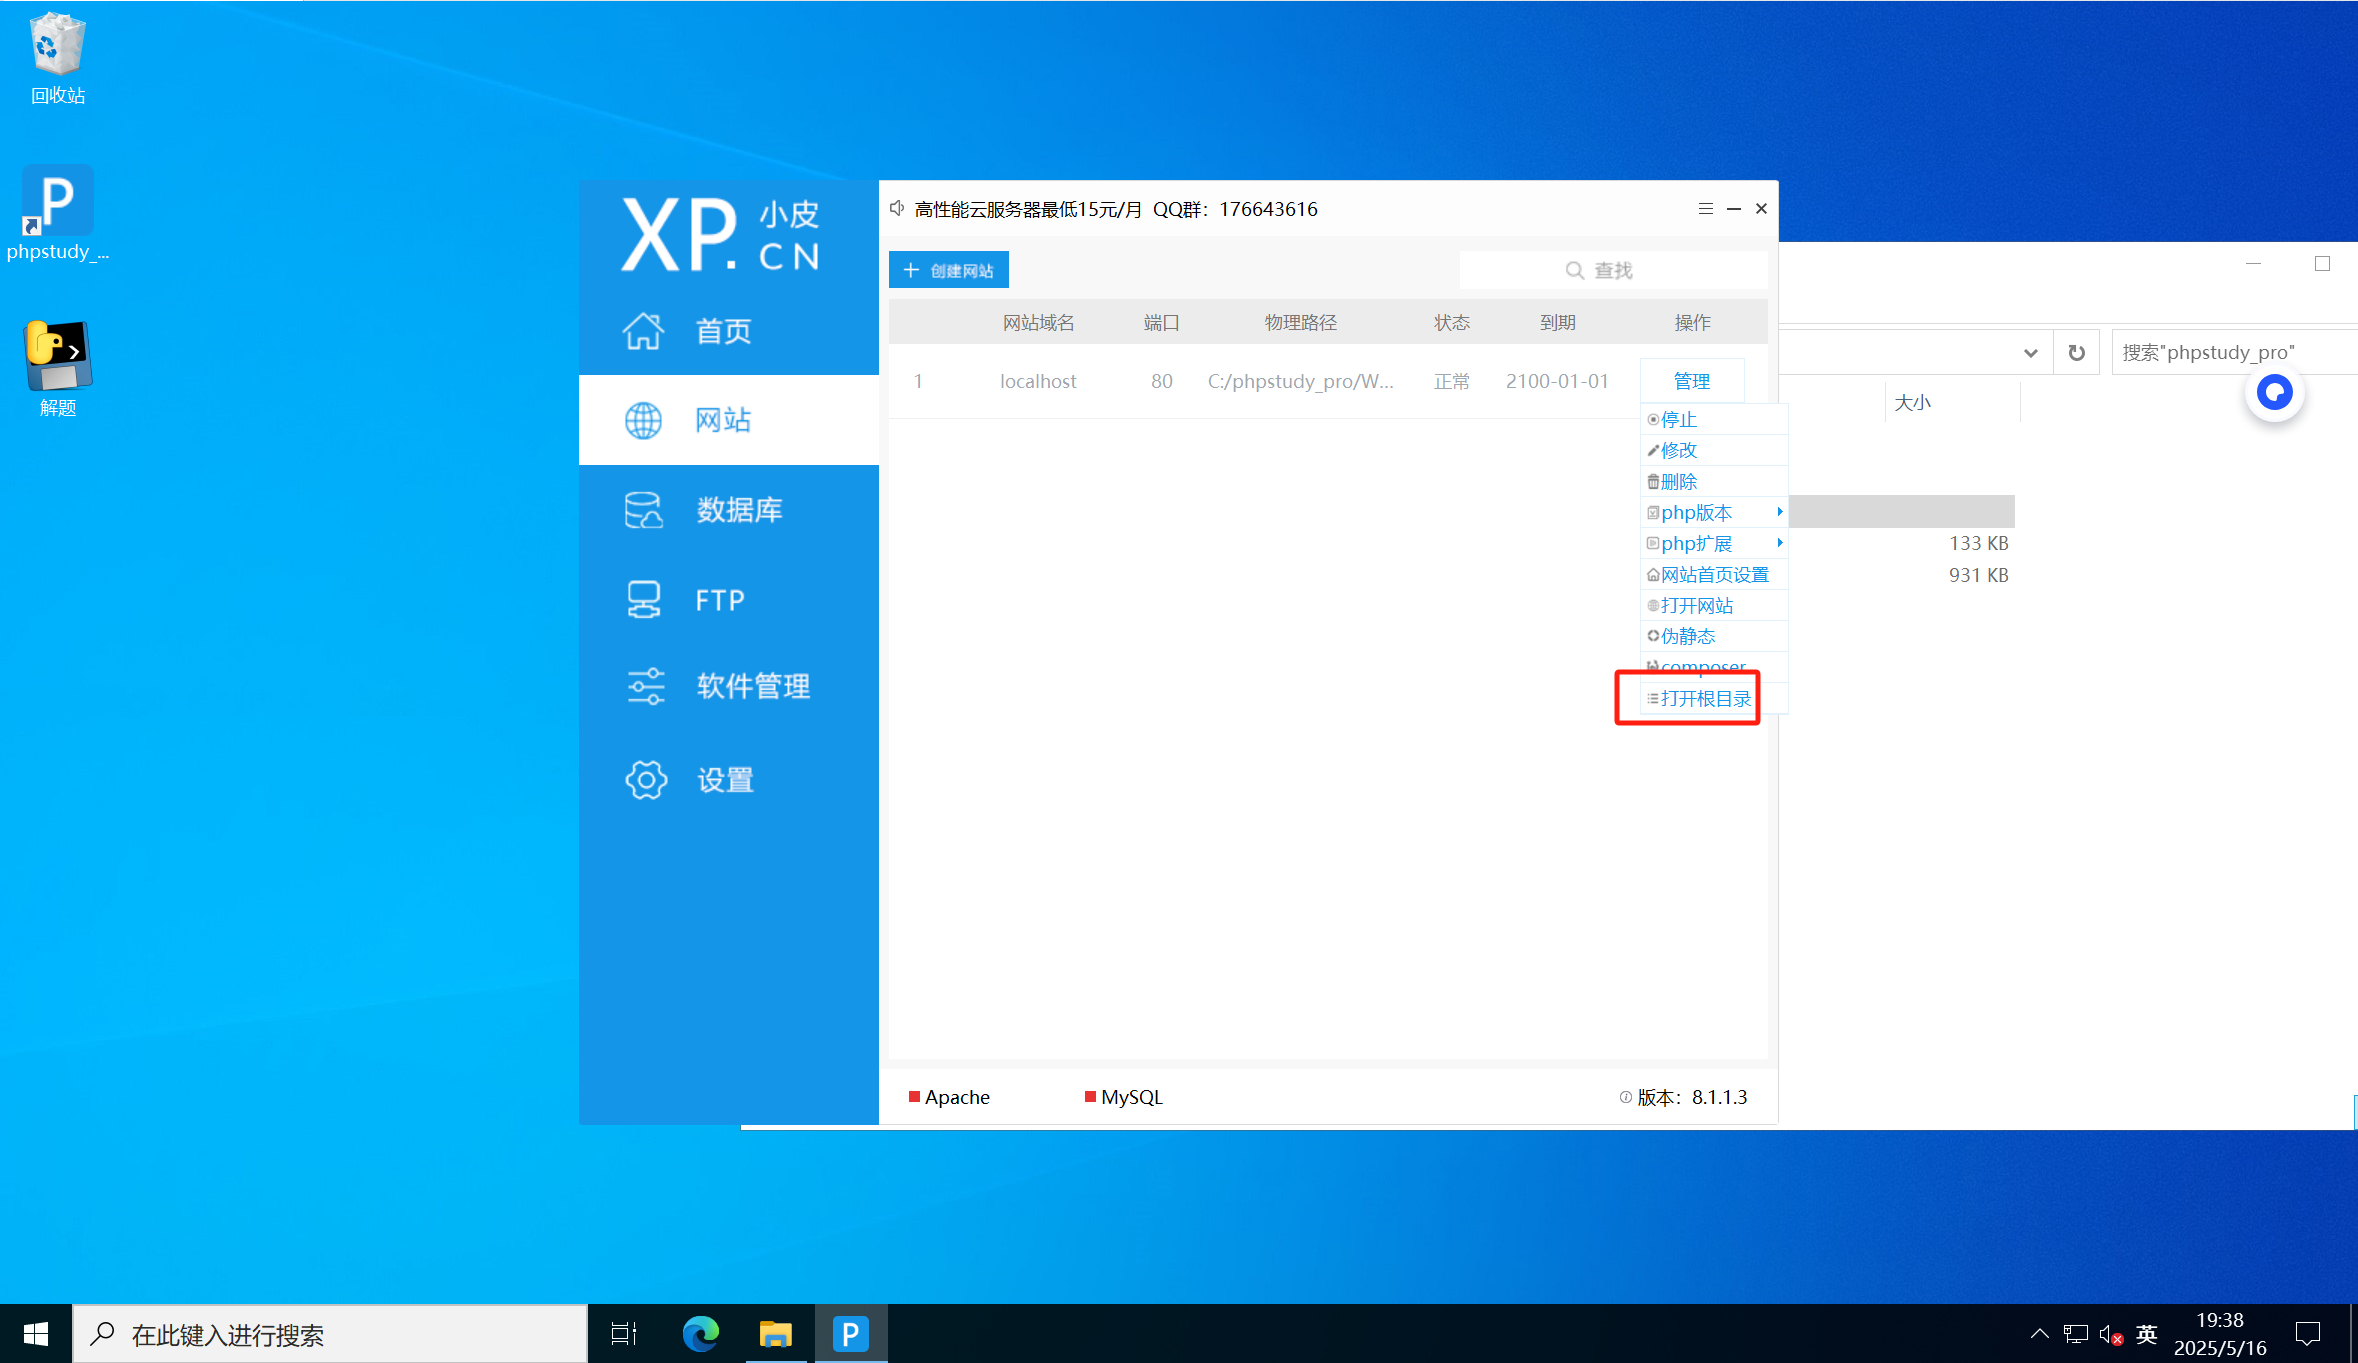Select 伪静态 in the management menu
Screen dimensions: 2358x1363
tap(1688, 636)
